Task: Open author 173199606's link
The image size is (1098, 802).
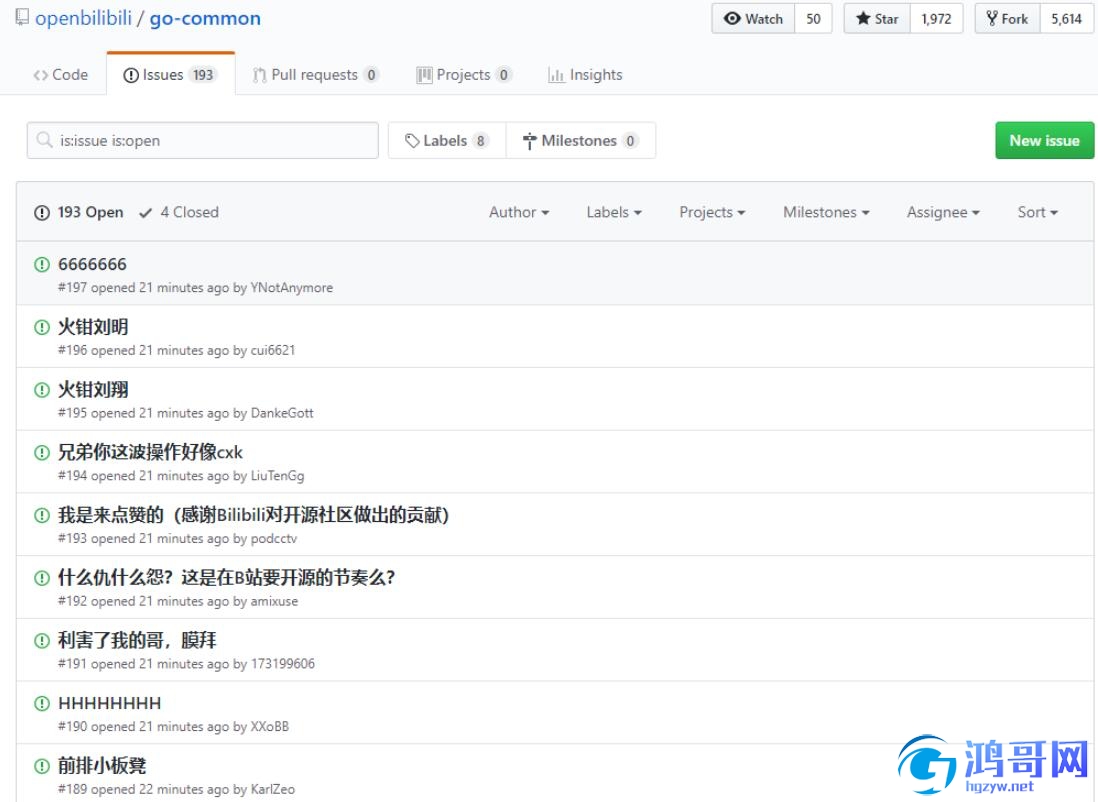Action: (283, 664)
